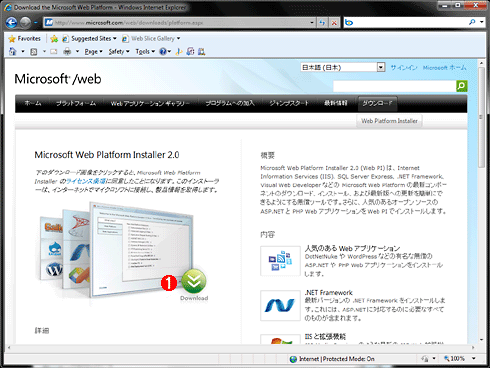Click the Print icon in the command bar
This screenshot has width=490, height=368.
click(x=67, y=52)
